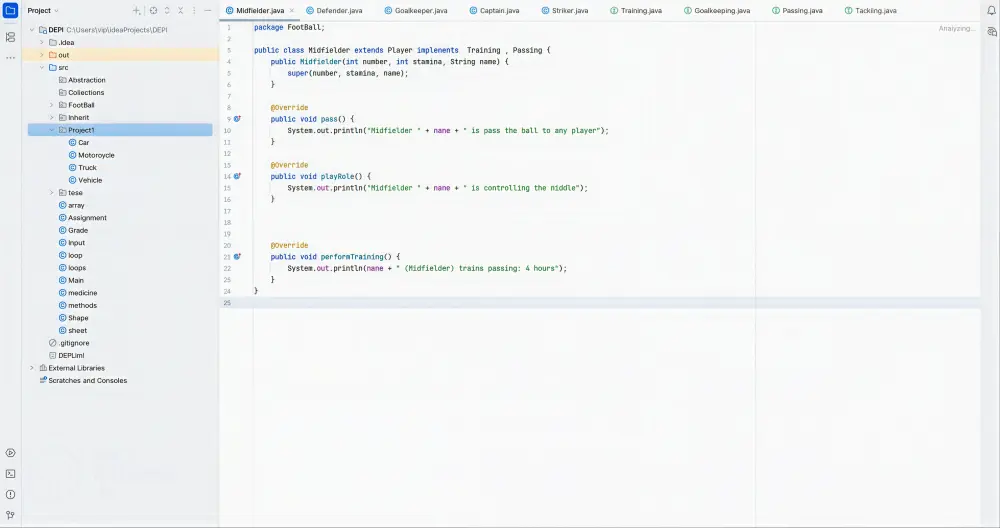
Task: Place cursor on empty line 25
Action: coord(599,302)
